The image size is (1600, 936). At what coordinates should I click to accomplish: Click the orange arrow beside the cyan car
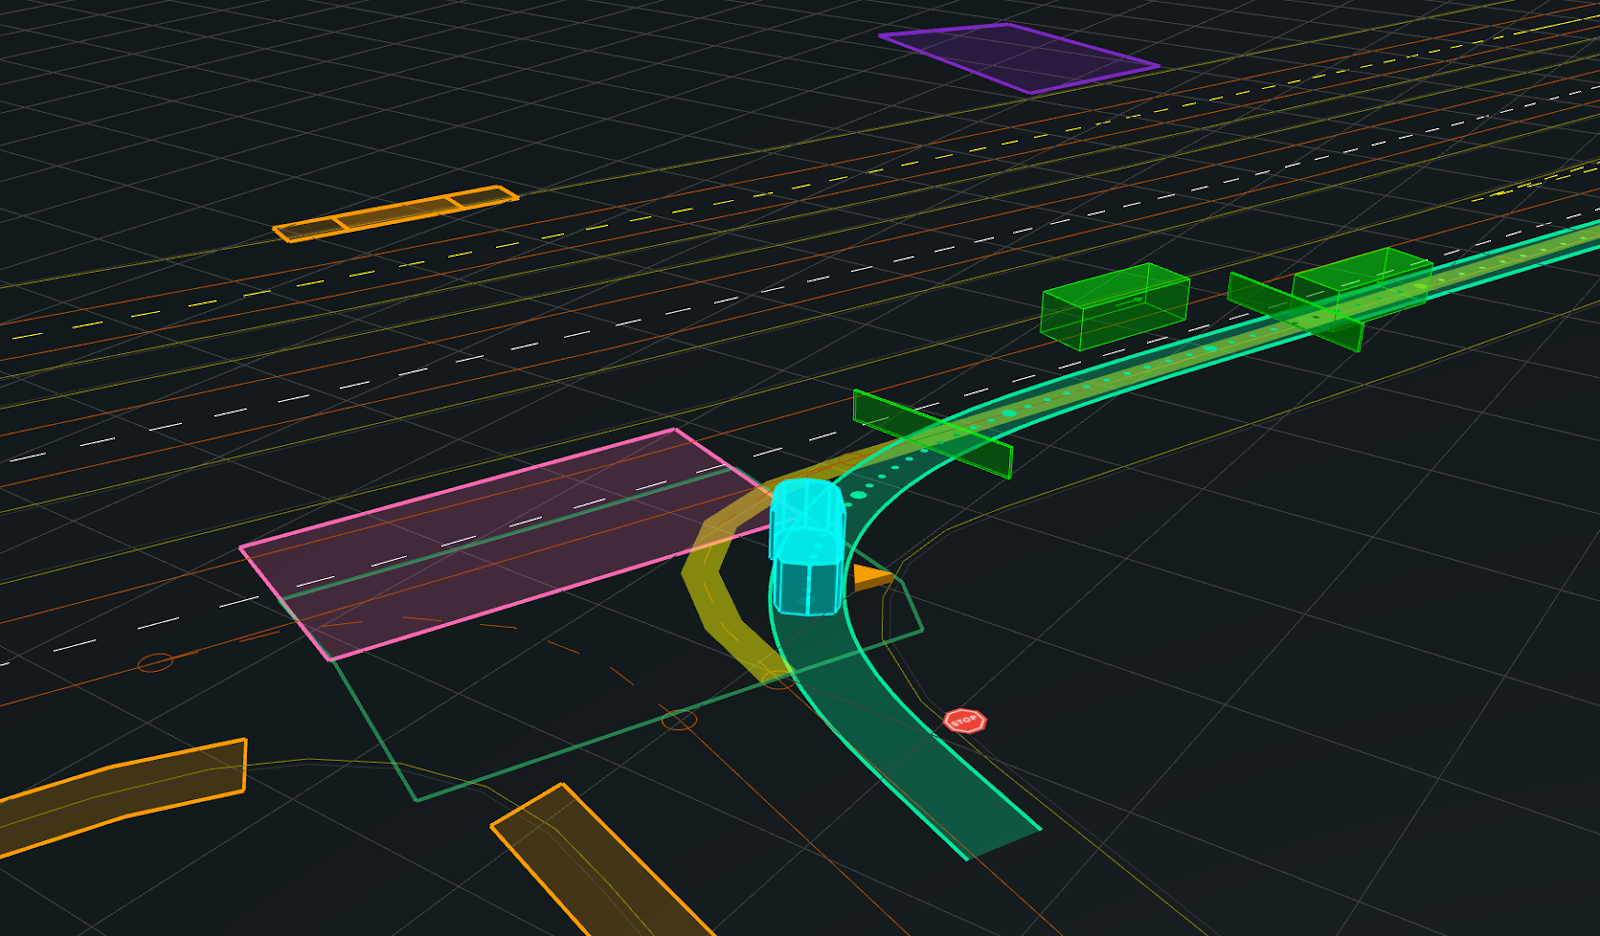pos(870,577)
